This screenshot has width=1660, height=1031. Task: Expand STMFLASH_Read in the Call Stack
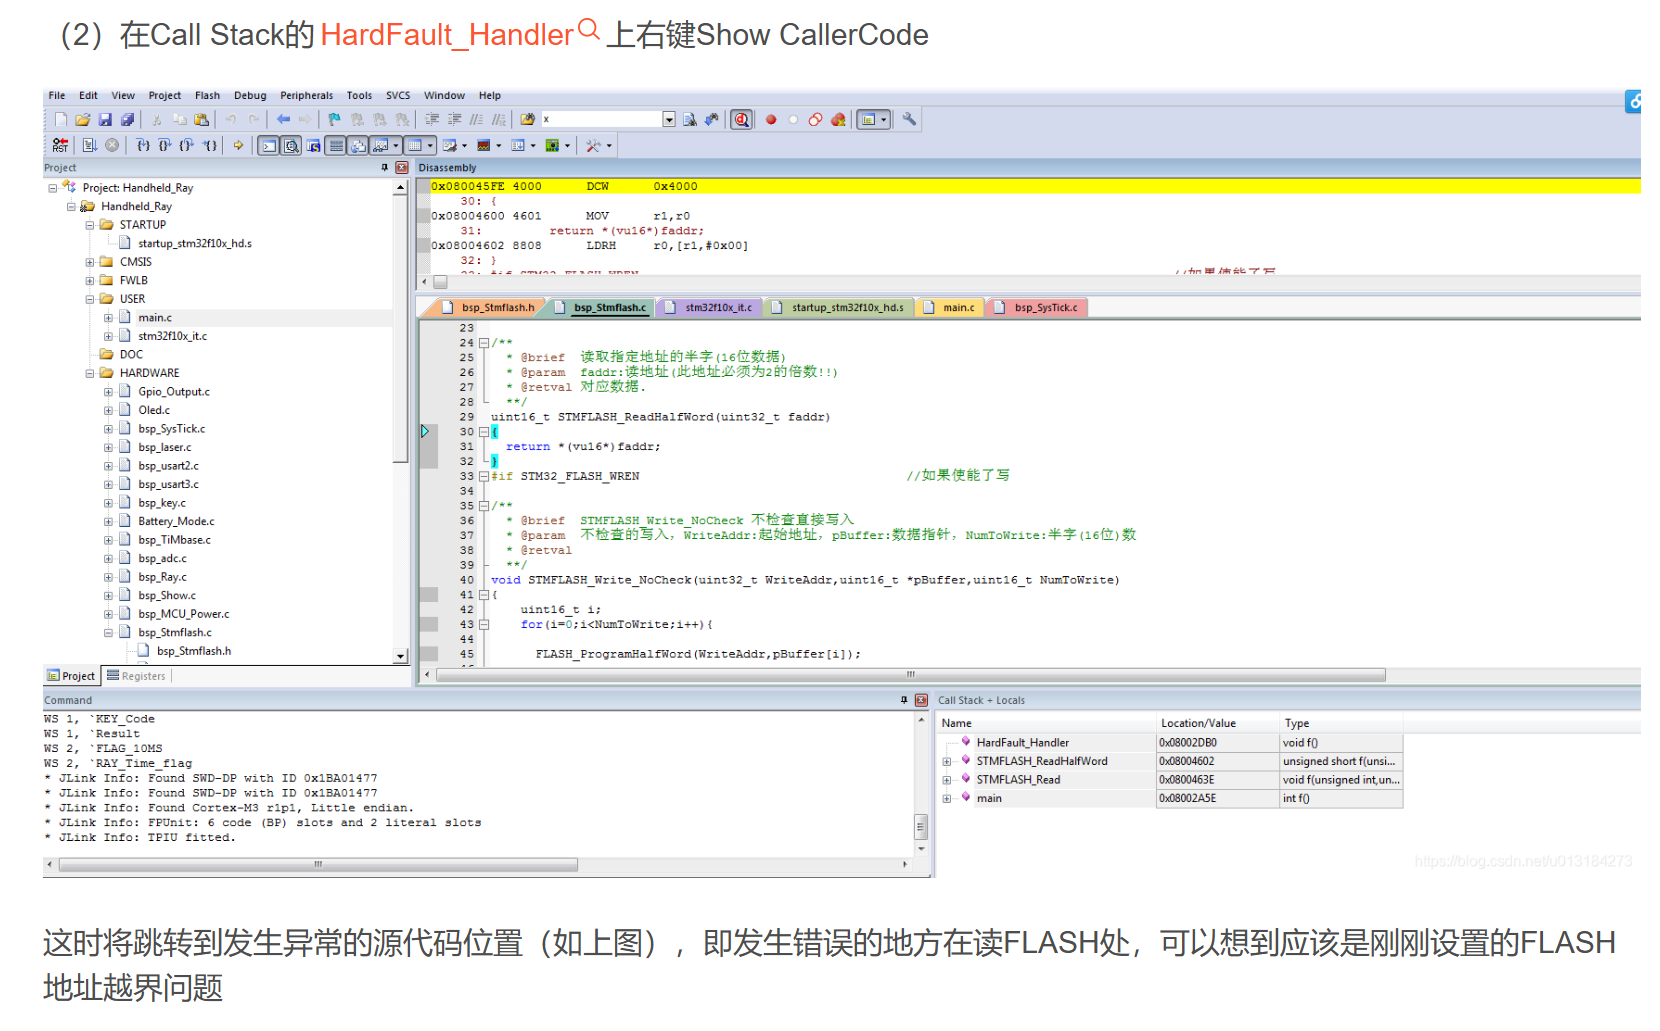[947, 779]
